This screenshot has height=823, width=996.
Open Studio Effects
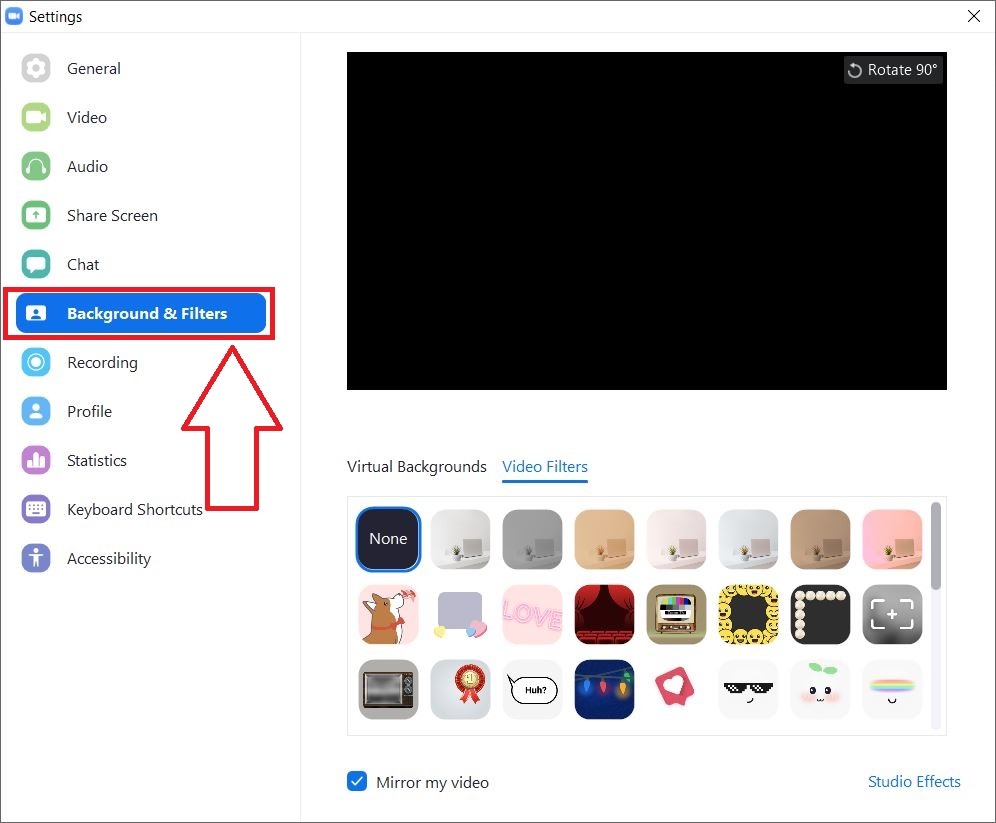[914, 781]
